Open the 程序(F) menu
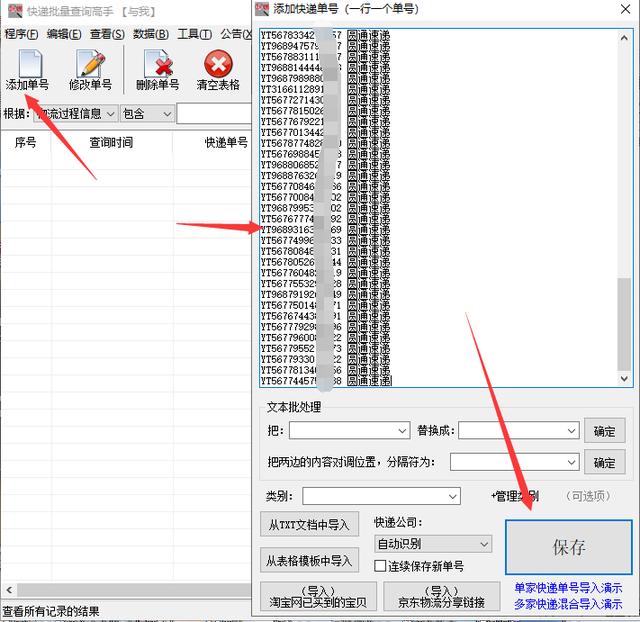Image resolution: width=640 pixels, height=622 pixels. tap(21, 34)
